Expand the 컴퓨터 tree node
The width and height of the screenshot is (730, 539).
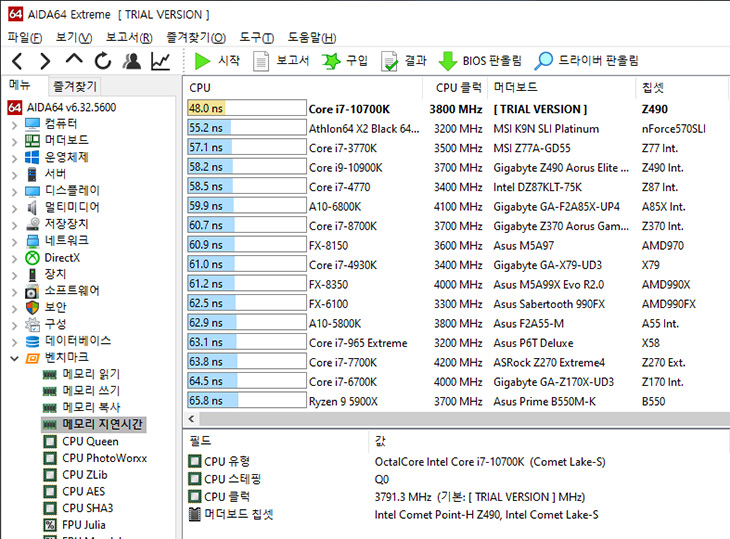tap(14, 125)
